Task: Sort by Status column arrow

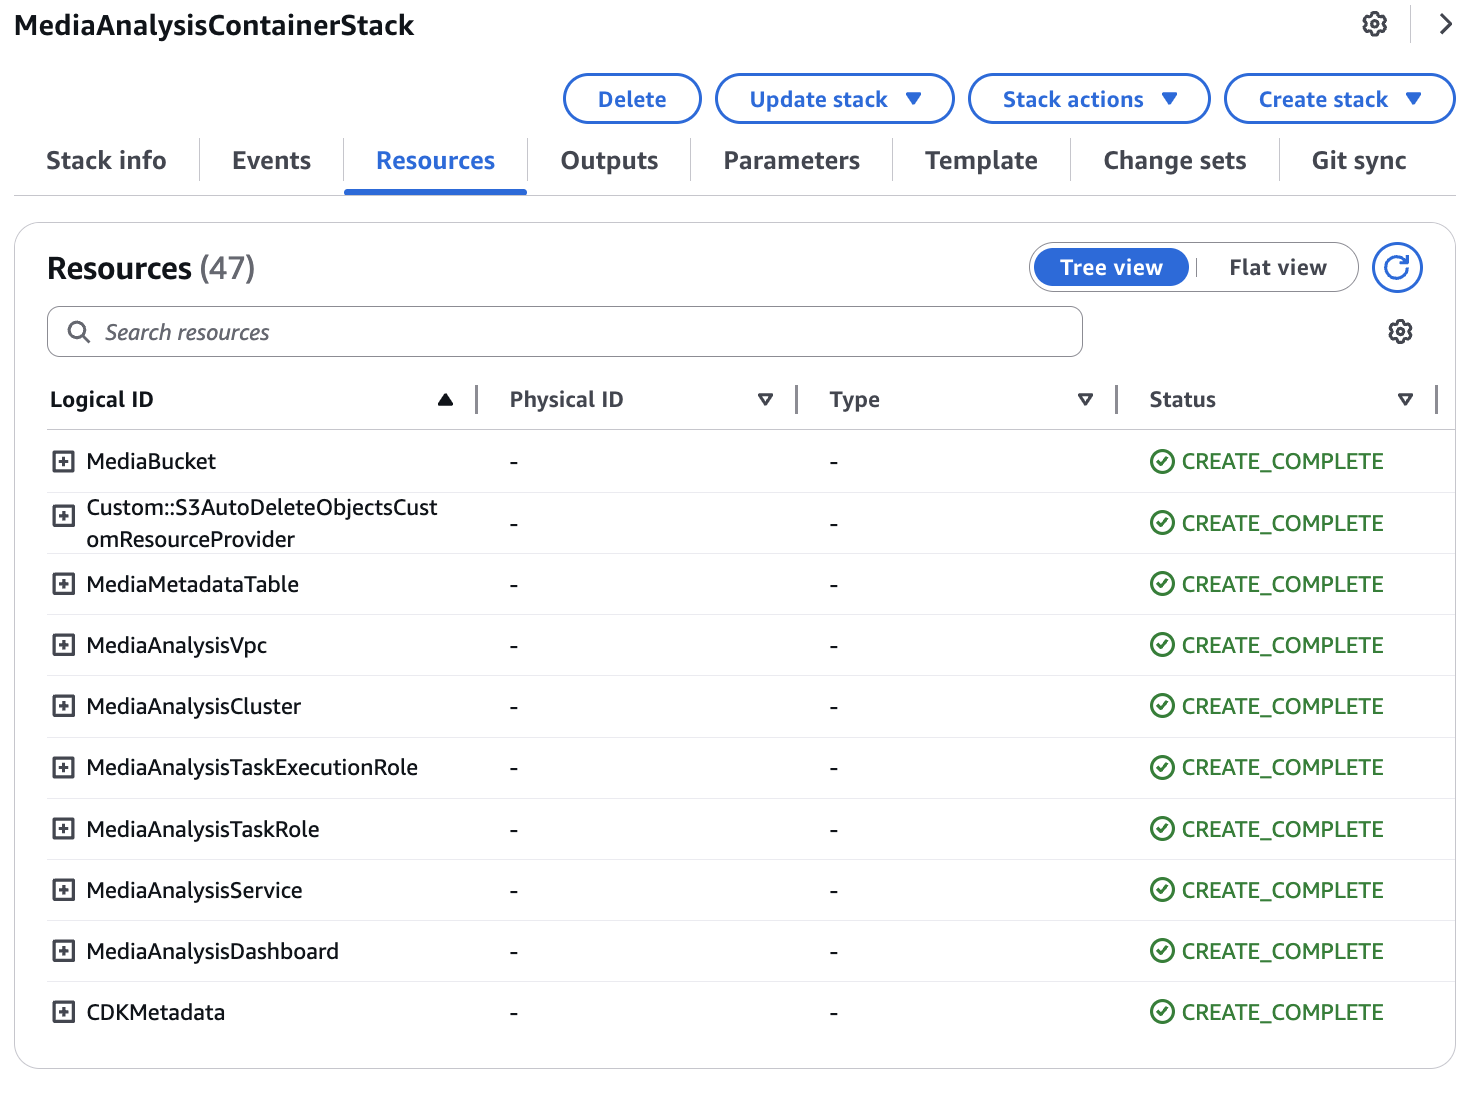Action: tap(1405, 400)
